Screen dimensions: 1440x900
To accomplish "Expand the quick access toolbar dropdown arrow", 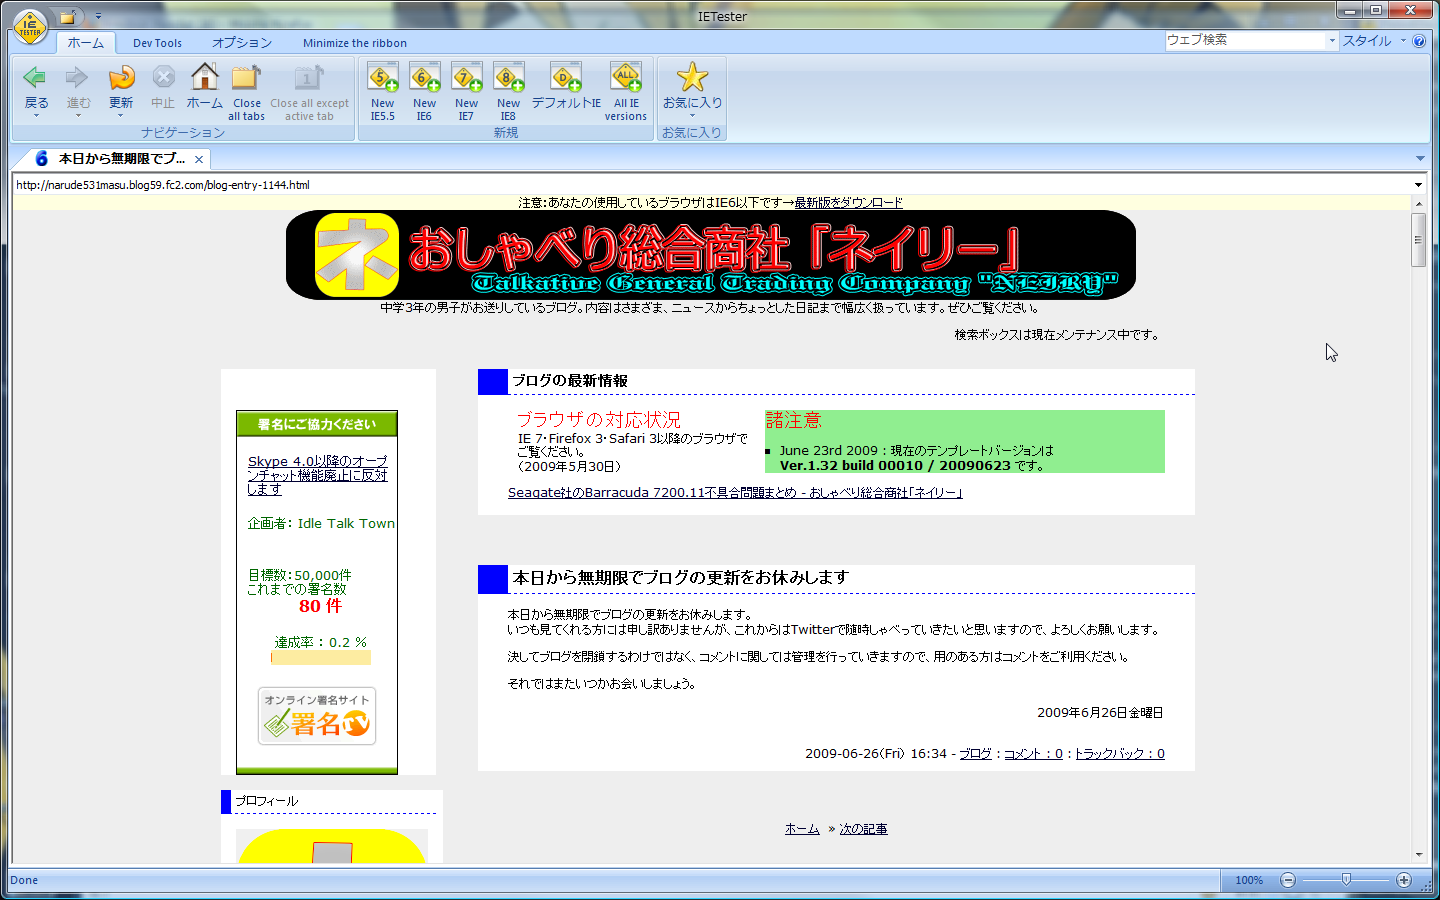I will click(x=98, y=17).
